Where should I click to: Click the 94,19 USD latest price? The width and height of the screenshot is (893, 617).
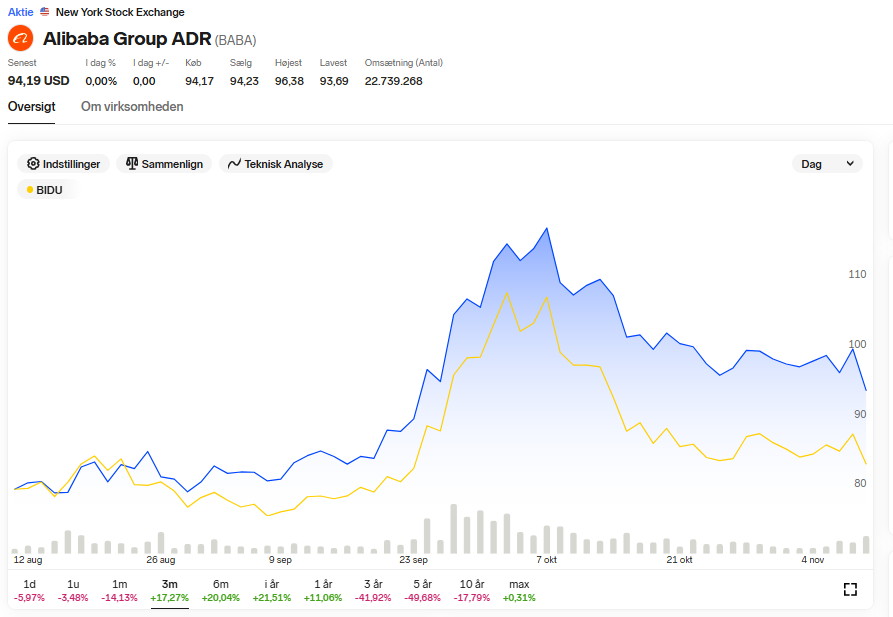coord(38,81)
